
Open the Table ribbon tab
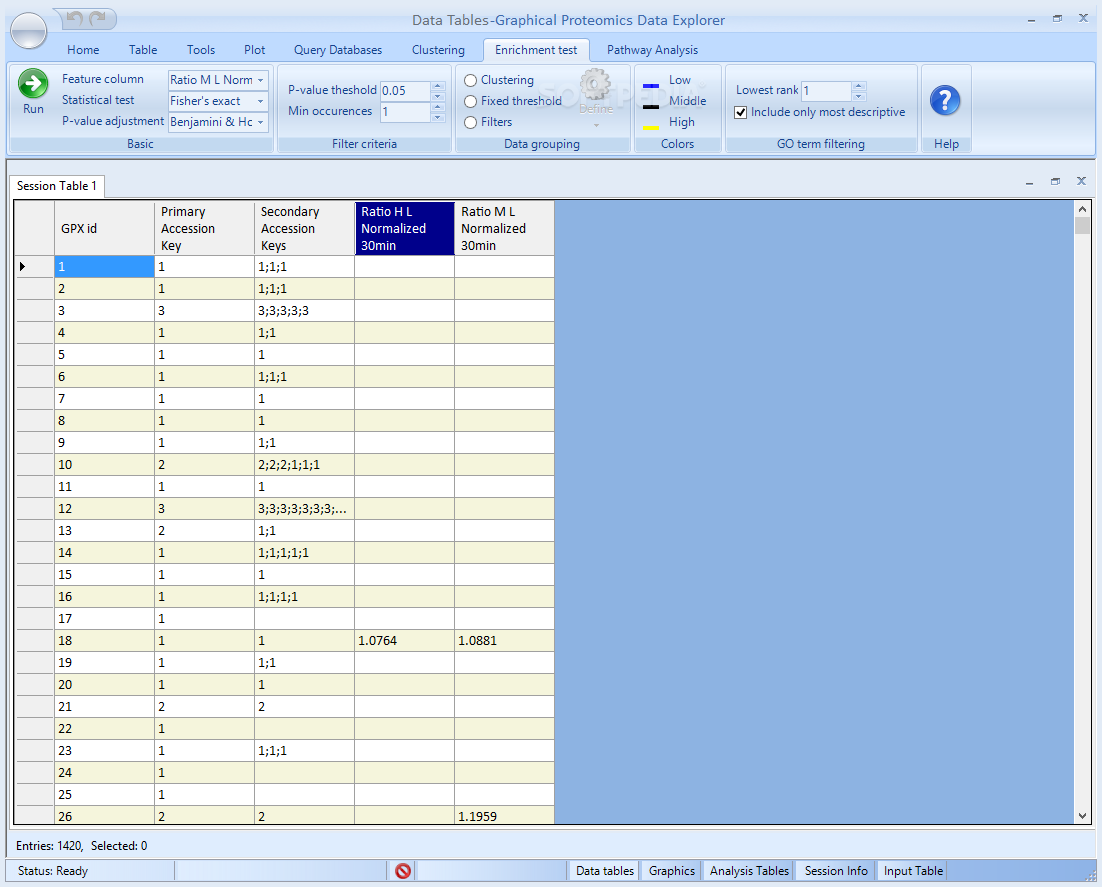[x=143, y=50]
